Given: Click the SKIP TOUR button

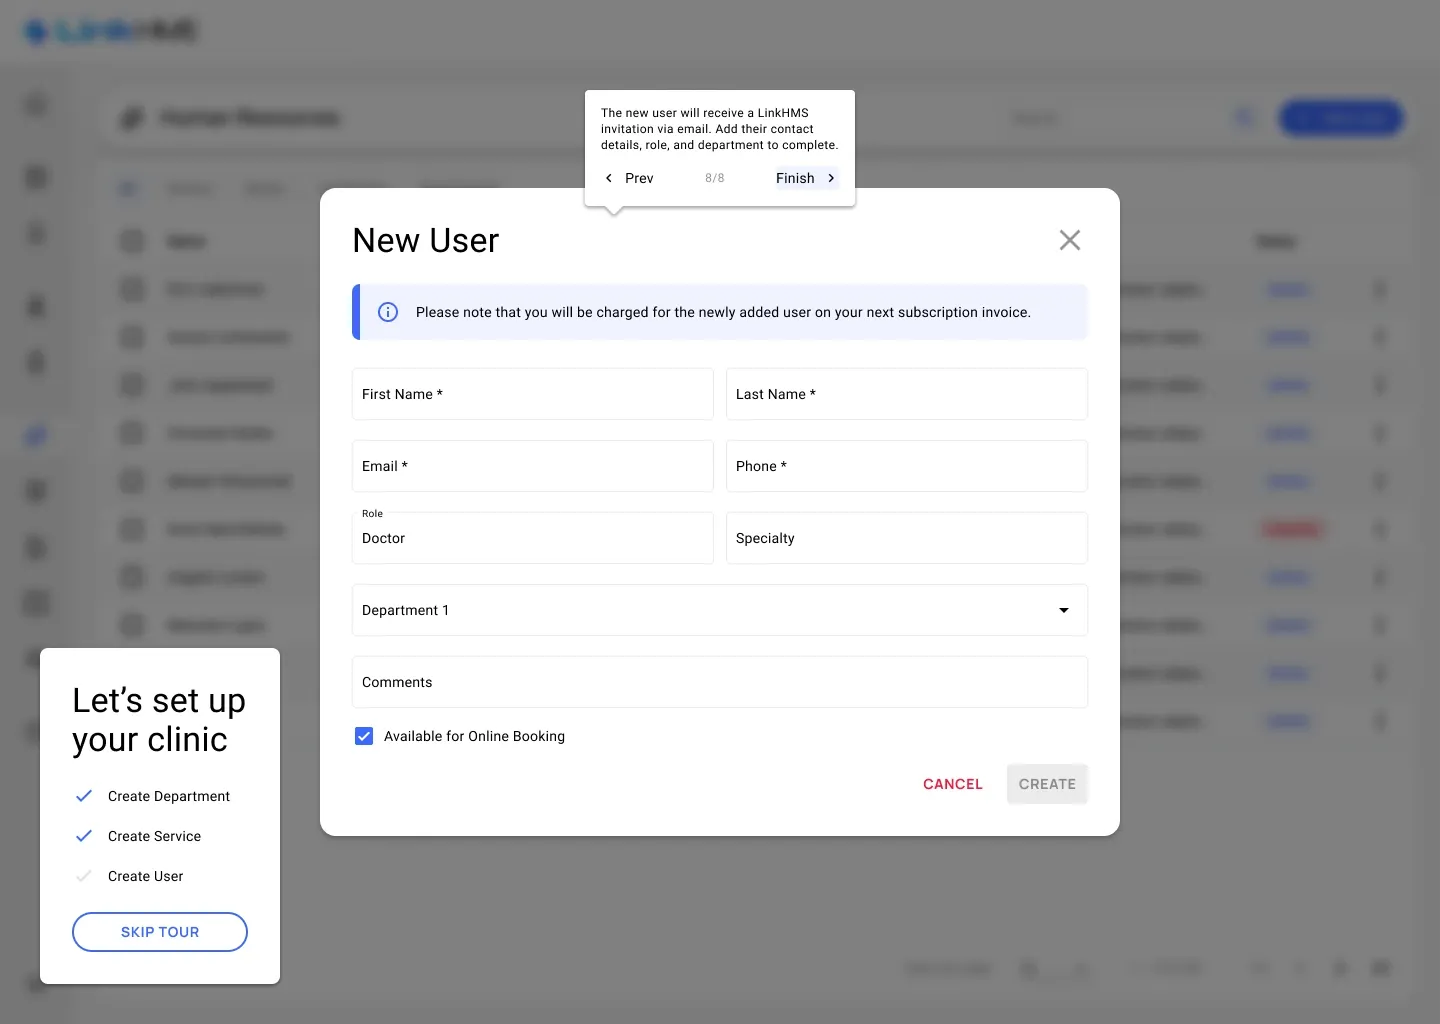Looking at the screenshot, I should tap(160, 932).
